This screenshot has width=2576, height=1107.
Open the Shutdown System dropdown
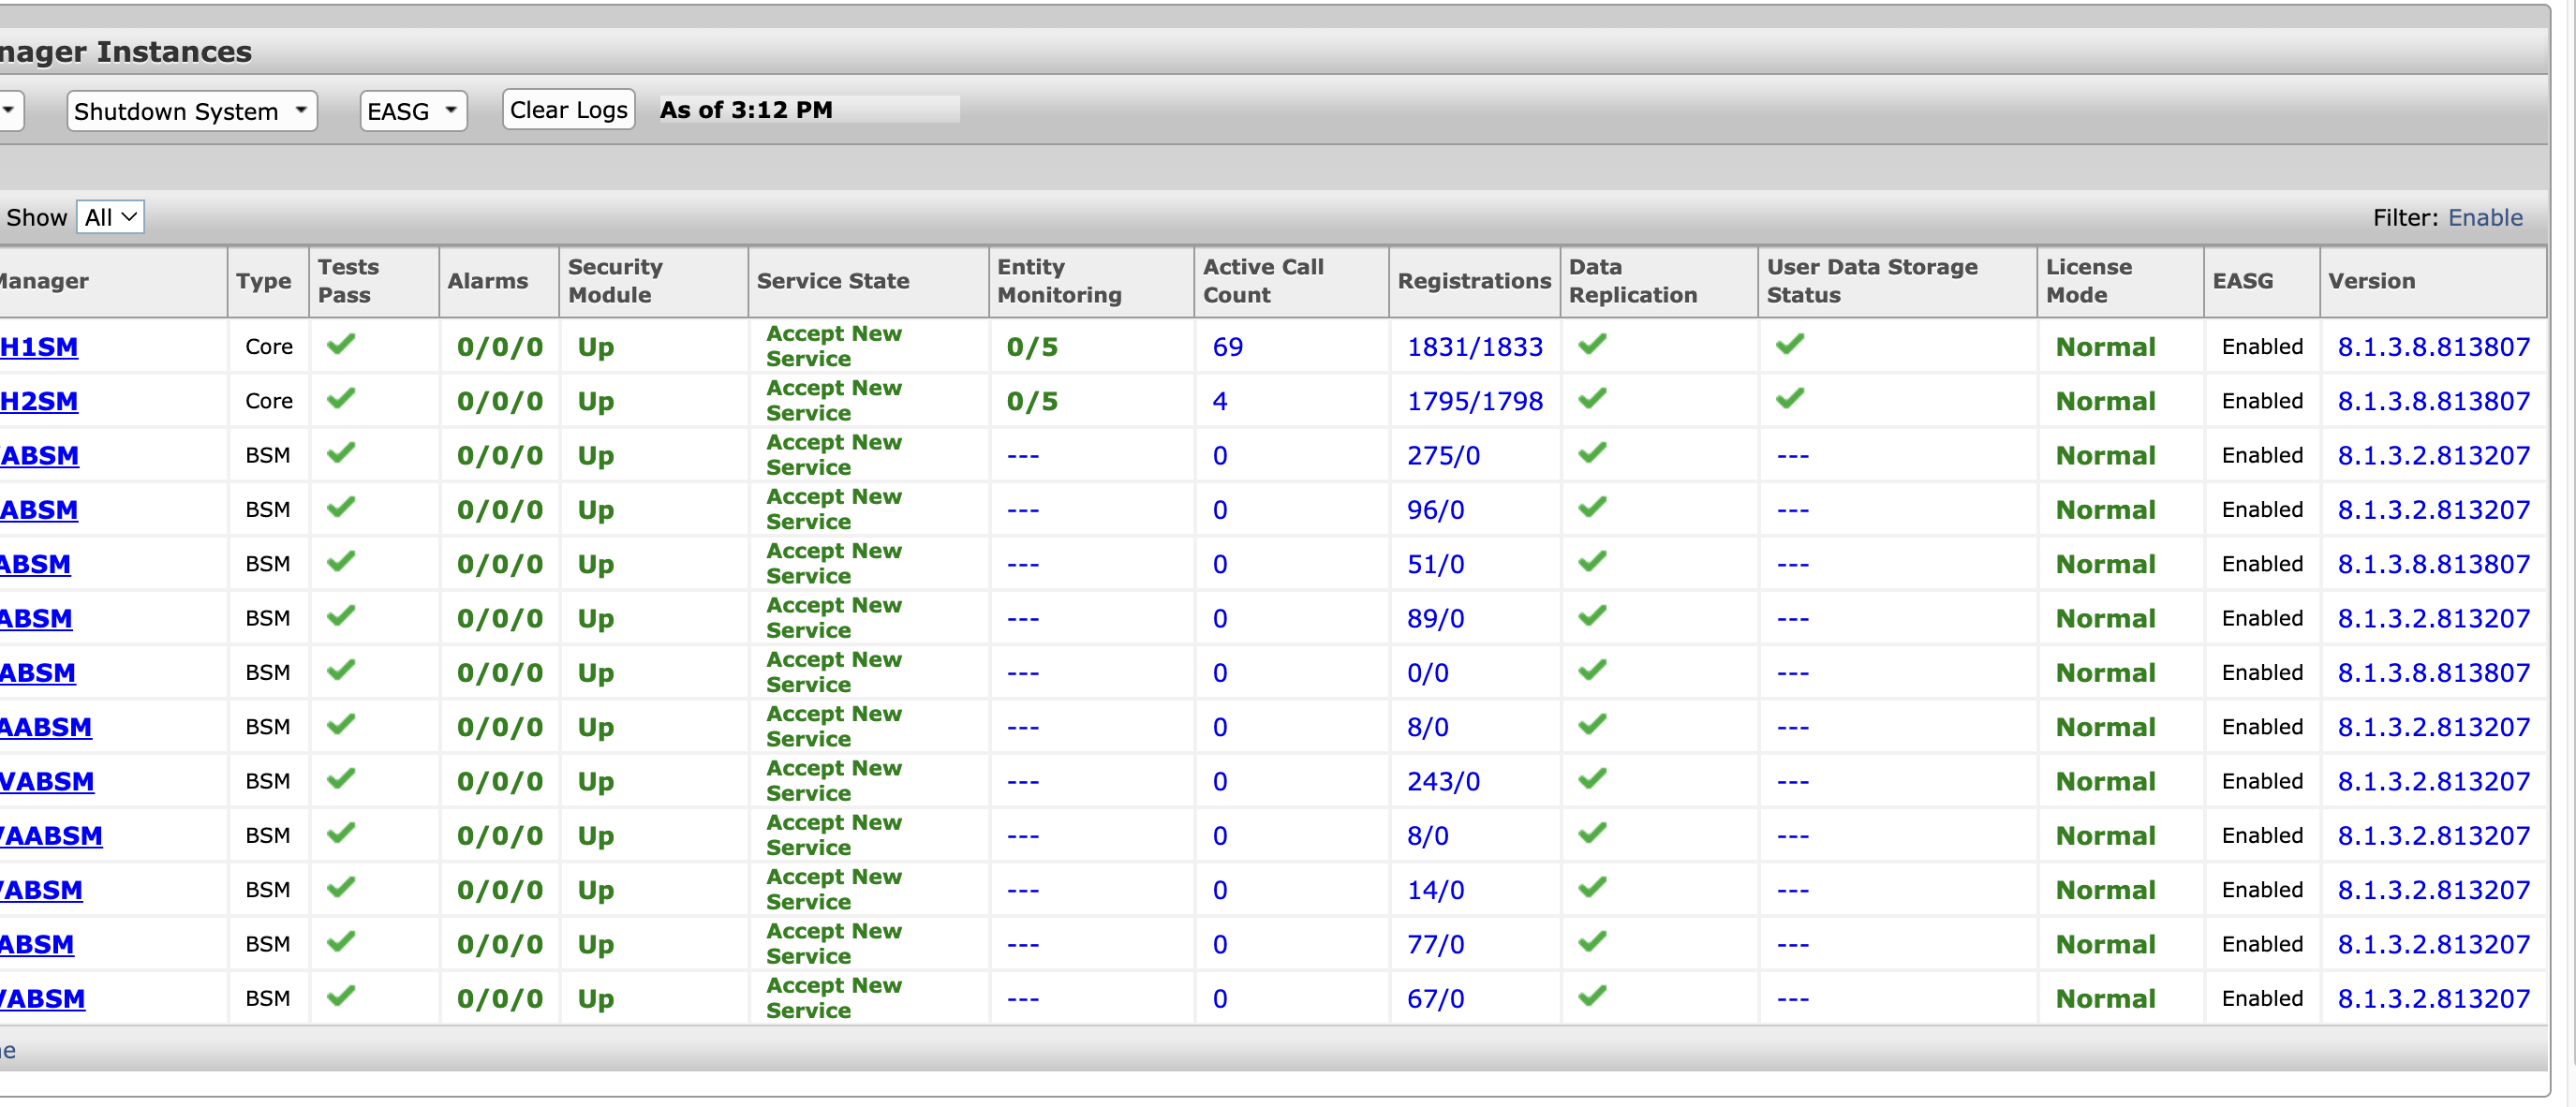click(191, 111)
